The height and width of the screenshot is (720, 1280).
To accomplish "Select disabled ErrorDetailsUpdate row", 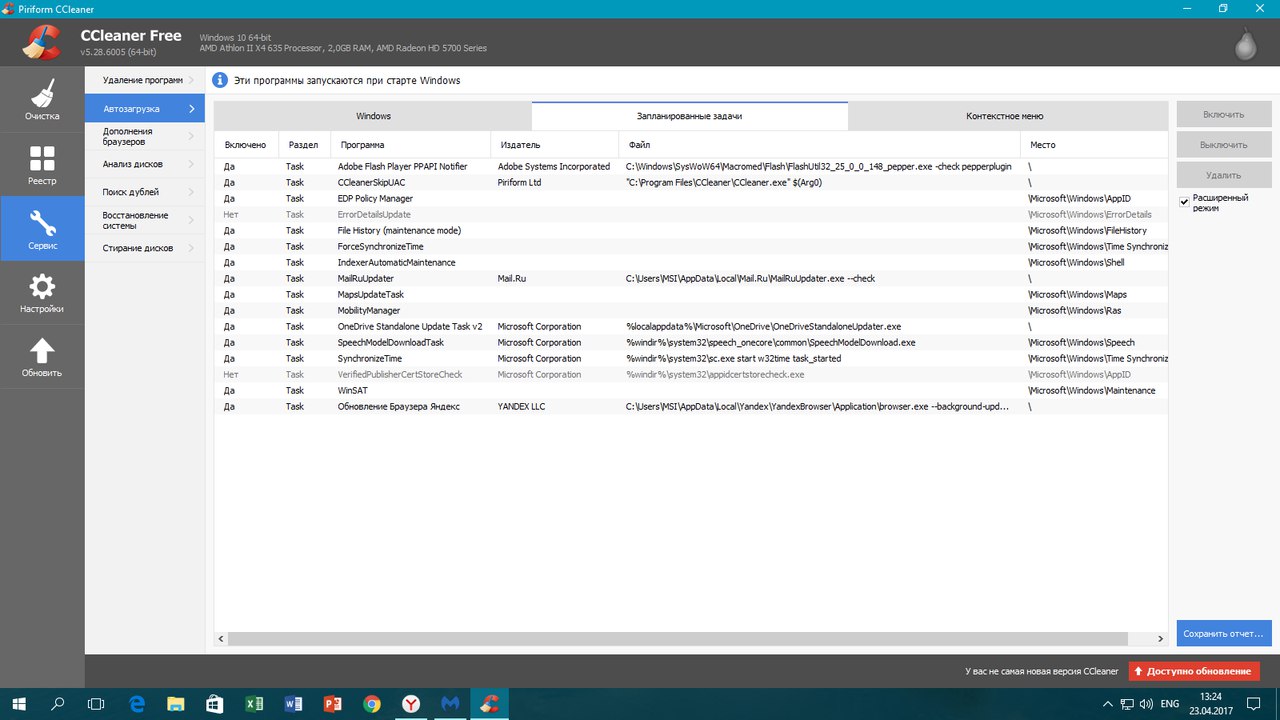I will (691, 215).
